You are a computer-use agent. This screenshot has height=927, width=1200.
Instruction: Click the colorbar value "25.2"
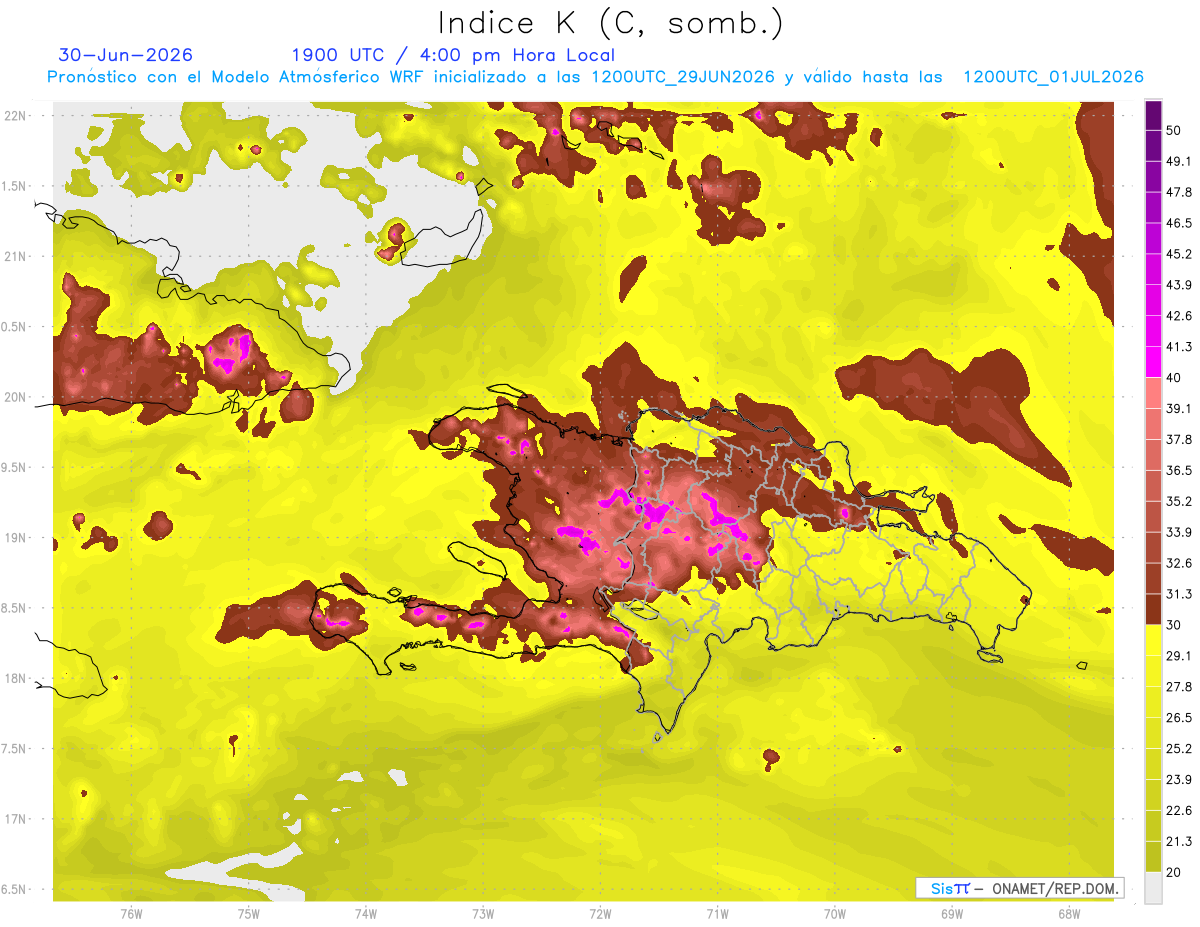pyautogui.click(x=1179, y=748)
